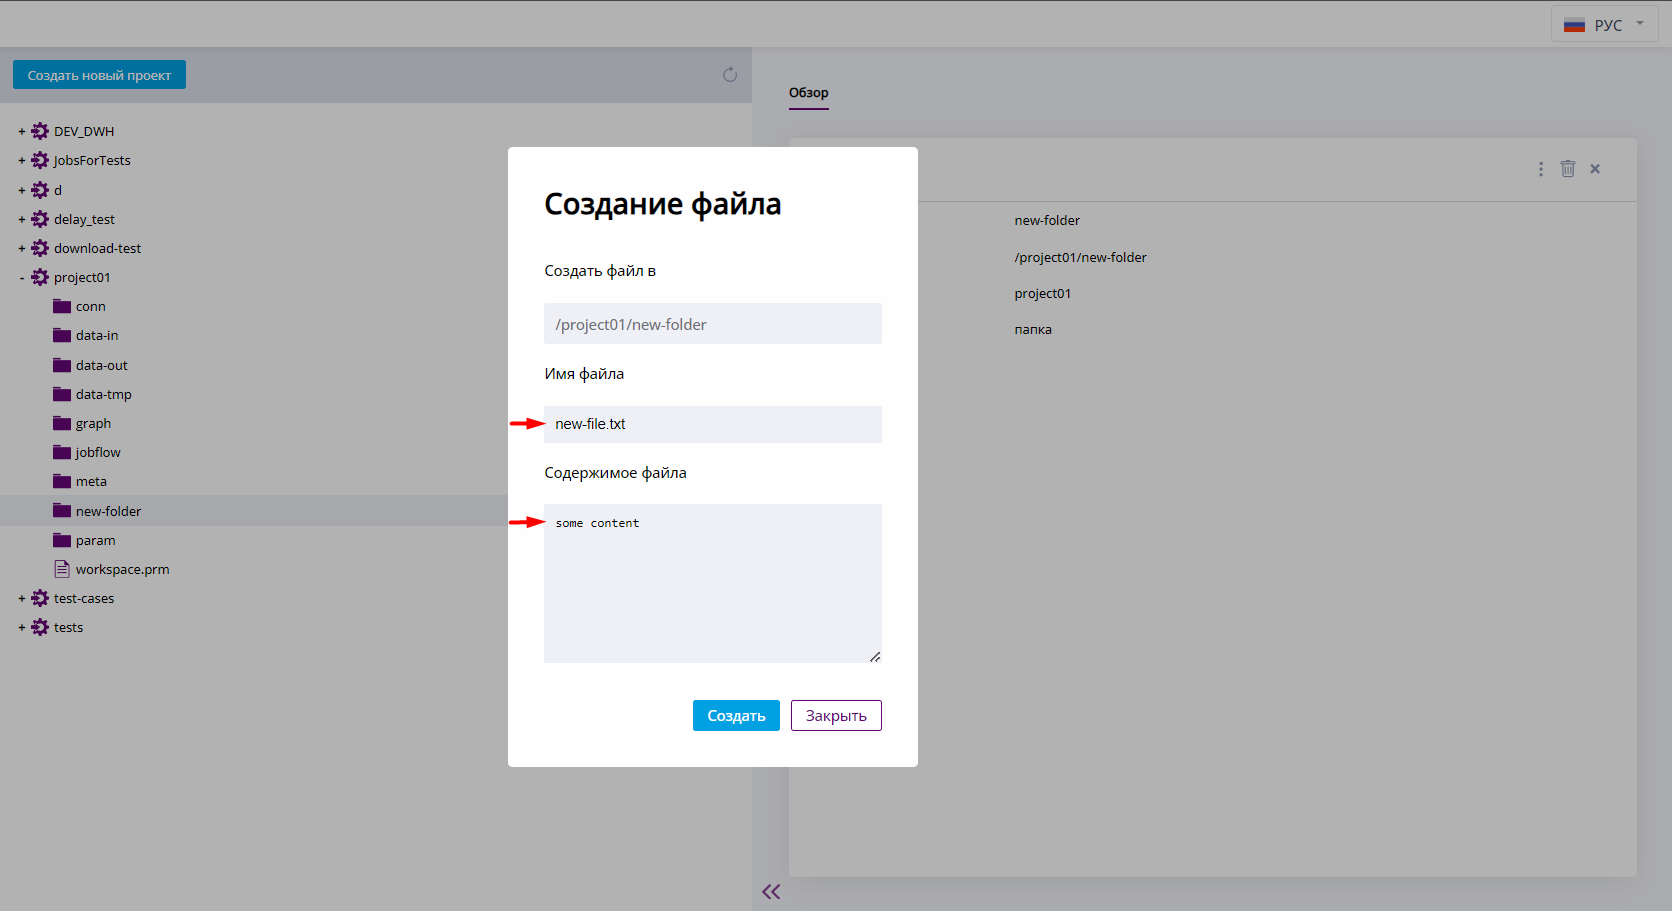The image size is (1672, 911).
Task: Click the text area resize handle
Action: (x=875, y=657)
